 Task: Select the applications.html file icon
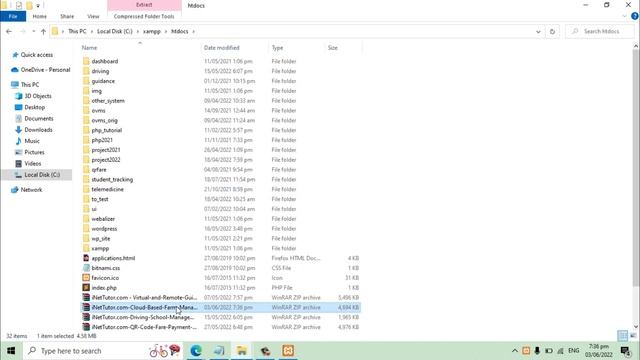click(86, 258)
